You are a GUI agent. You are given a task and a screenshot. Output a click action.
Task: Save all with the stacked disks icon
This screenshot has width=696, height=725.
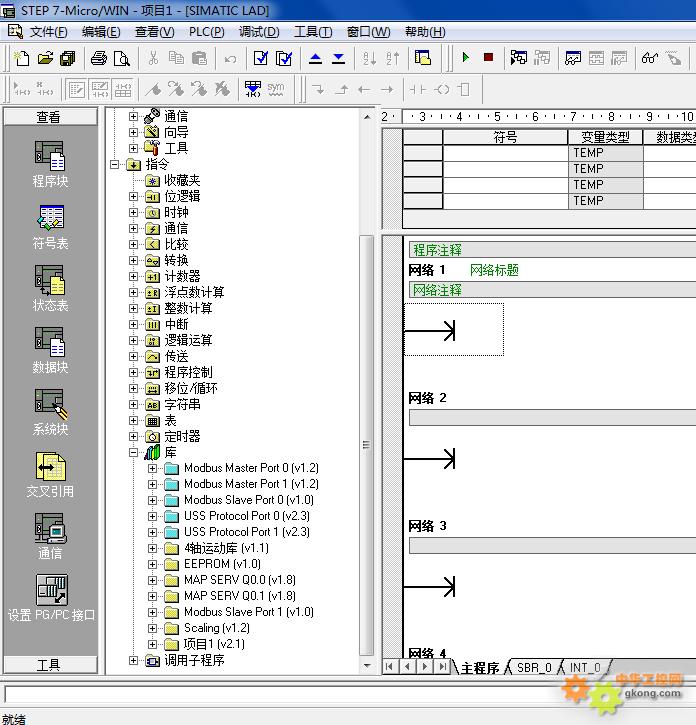pyautogui.click(x=68, y=58)
